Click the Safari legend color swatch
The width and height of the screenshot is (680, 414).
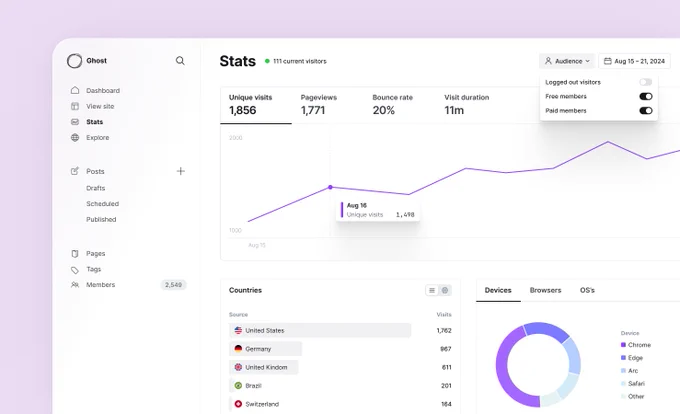click(x=623, y=383)
